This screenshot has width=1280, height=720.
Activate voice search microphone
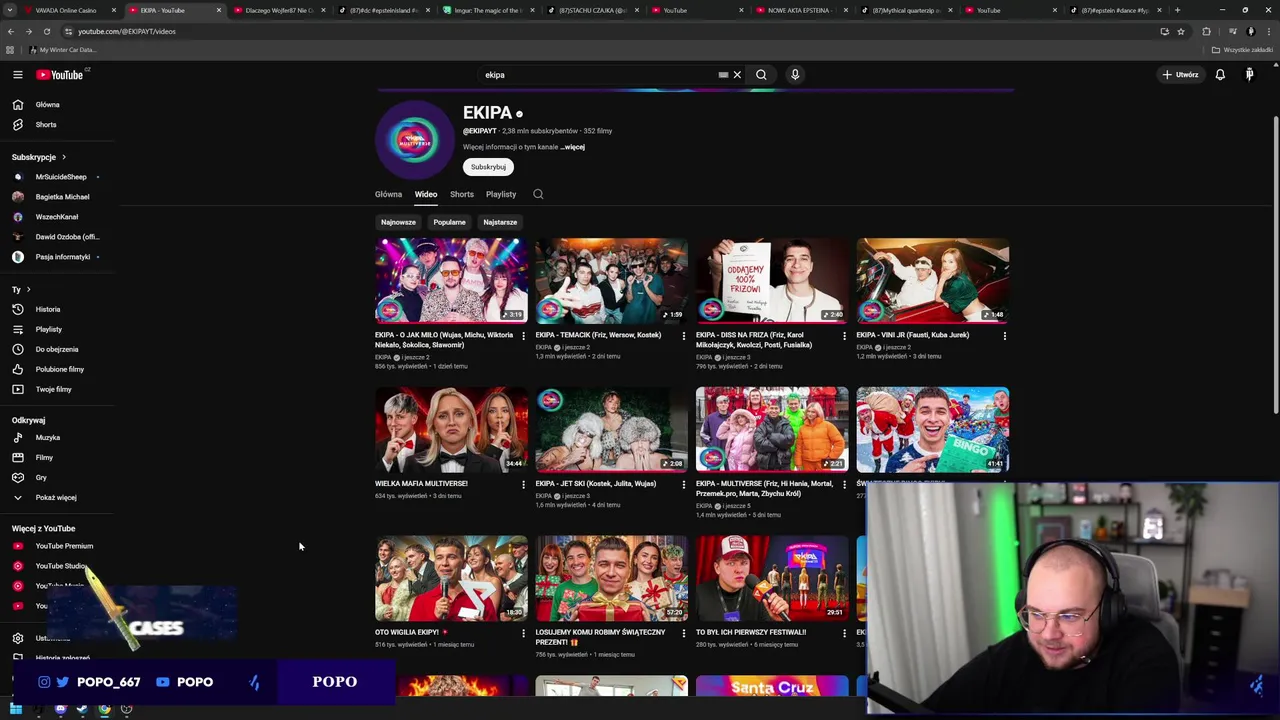(795, 75)
